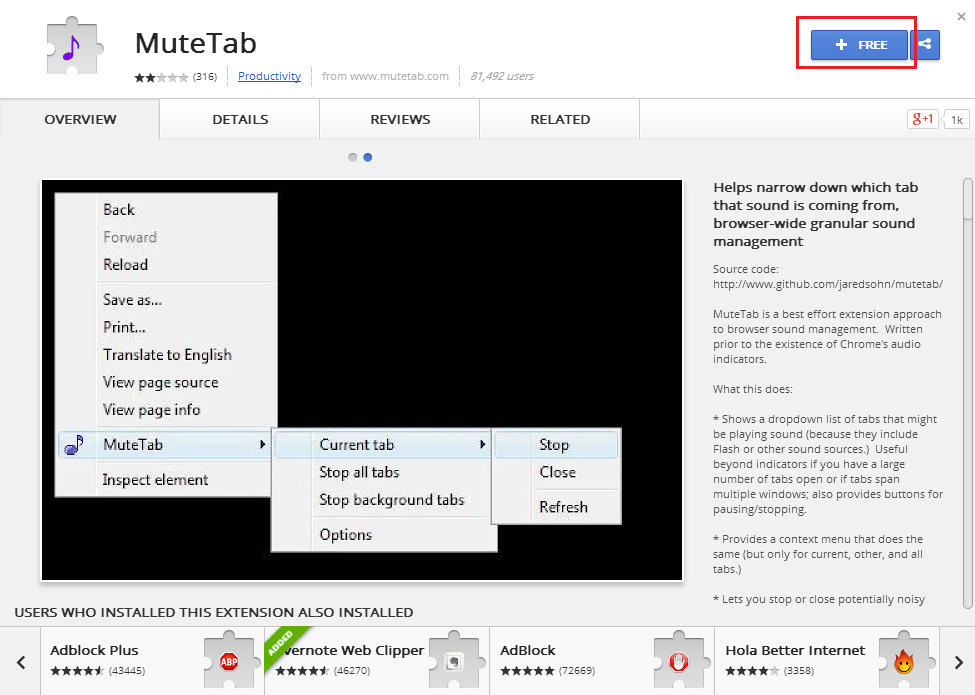Click the AdBlock five-star rating

click(527, 671)
